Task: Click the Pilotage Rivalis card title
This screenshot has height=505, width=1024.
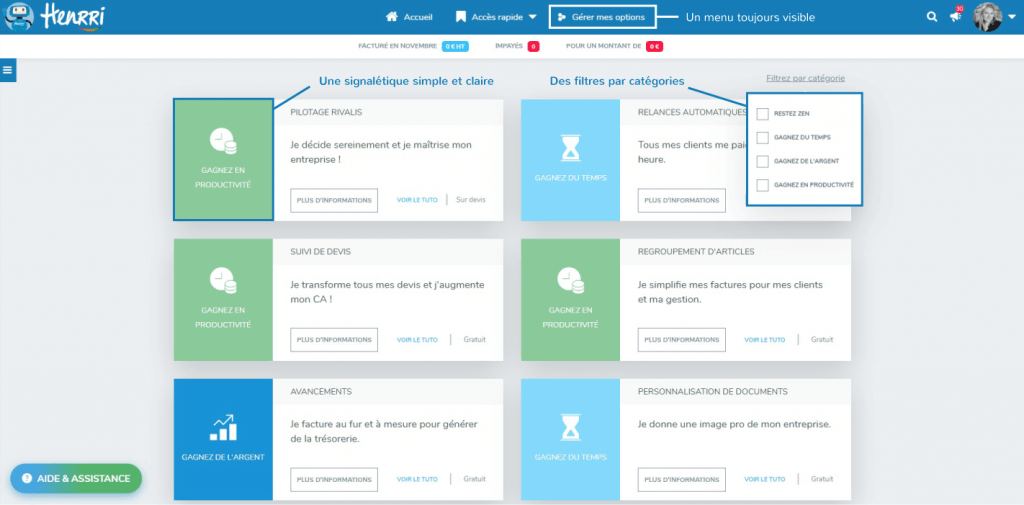Action: pyautogui.click(x=326, y=112)
